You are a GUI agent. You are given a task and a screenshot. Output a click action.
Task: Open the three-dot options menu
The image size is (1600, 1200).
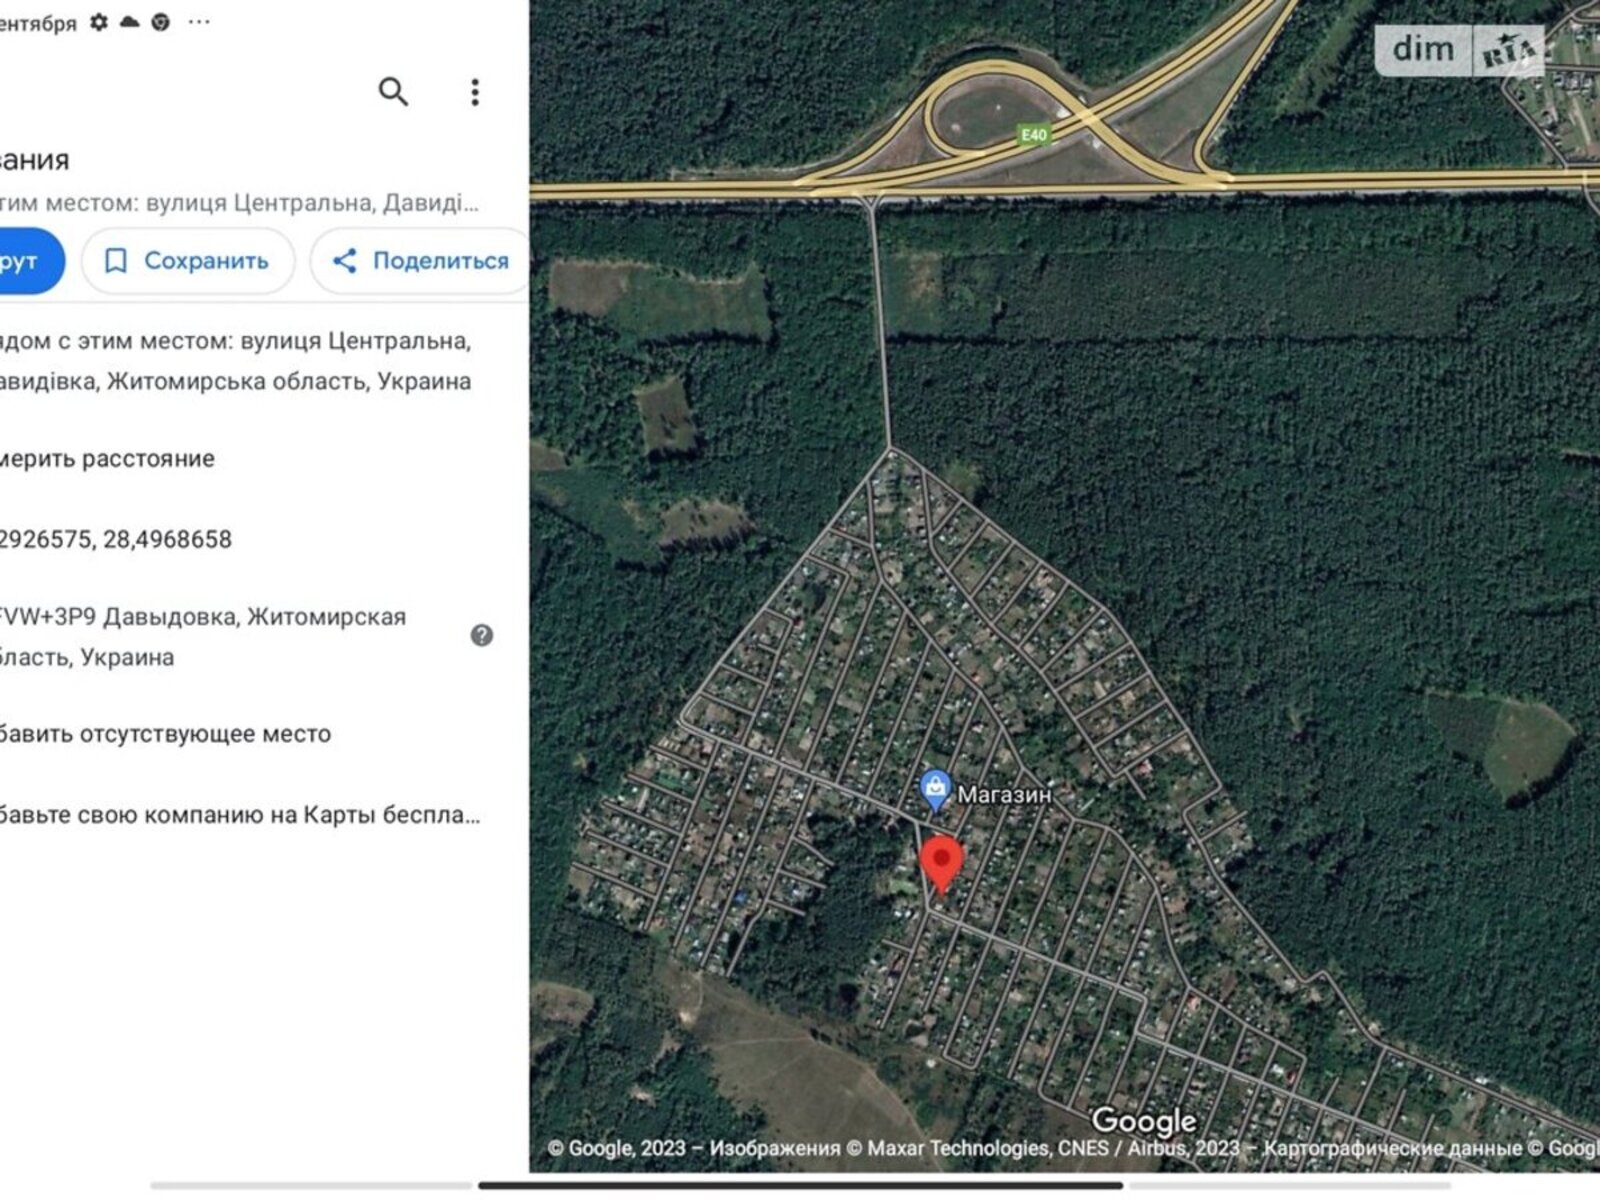(x=475, y=92)
